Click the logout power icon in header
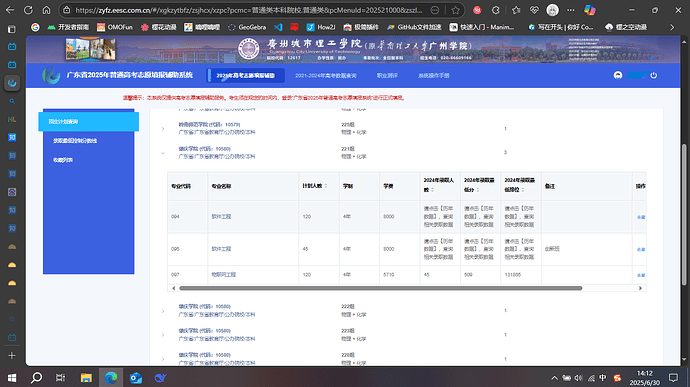690x387 pixels. pos(653,75)
